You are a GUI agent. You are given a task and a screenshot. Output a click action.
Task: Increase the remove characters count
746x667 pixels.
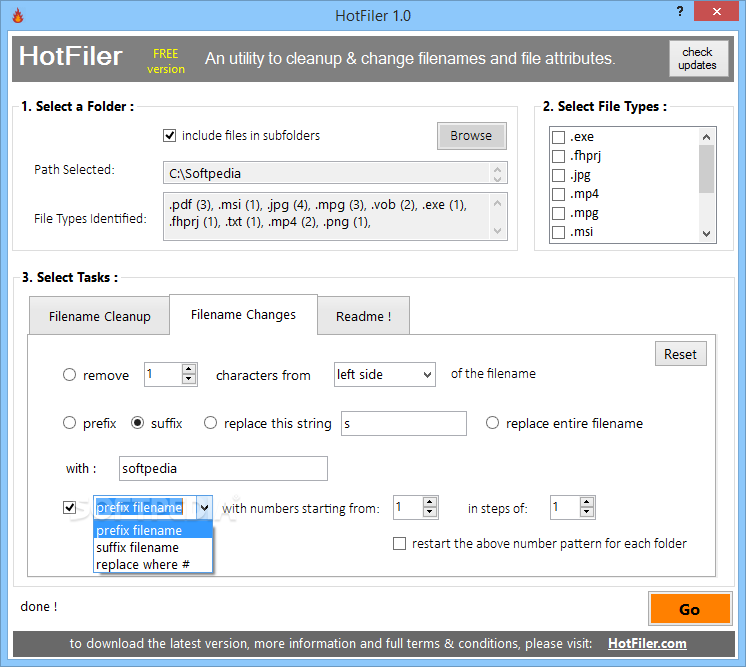[189, 369]
